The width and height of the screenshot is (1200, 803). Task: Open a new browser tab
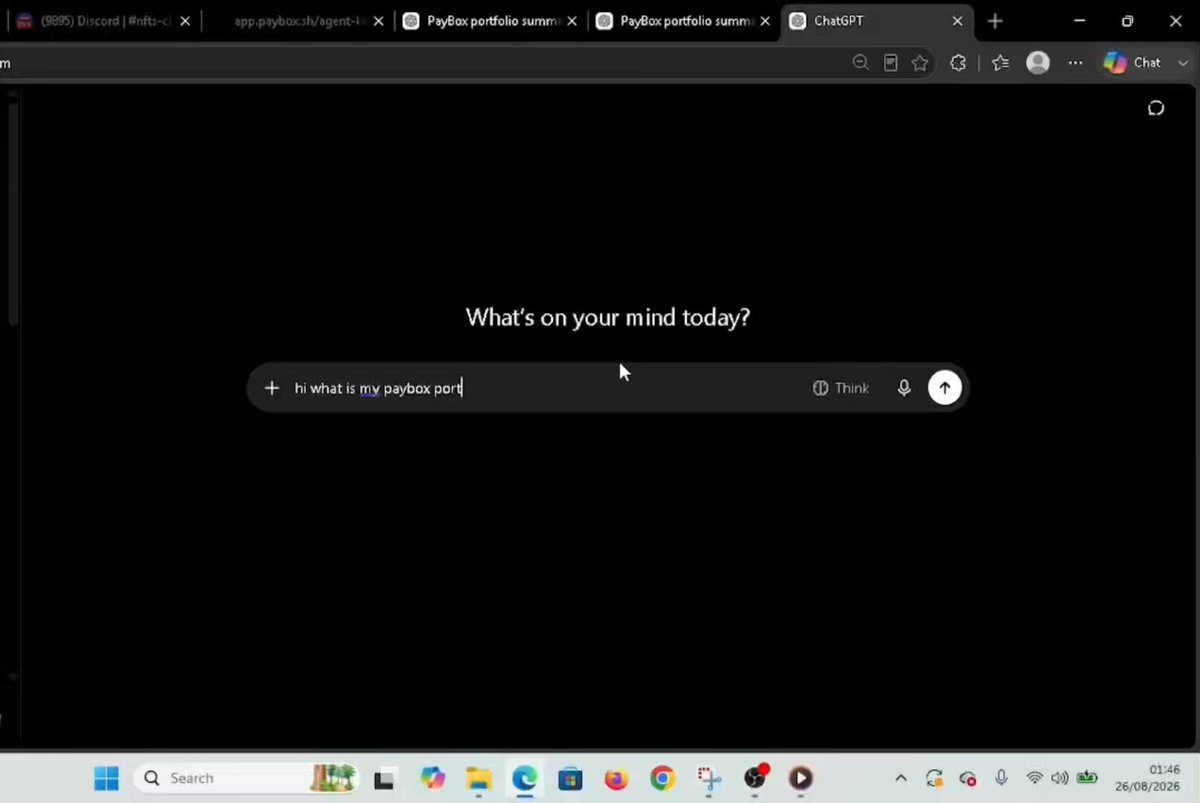[x=995, y=21]
